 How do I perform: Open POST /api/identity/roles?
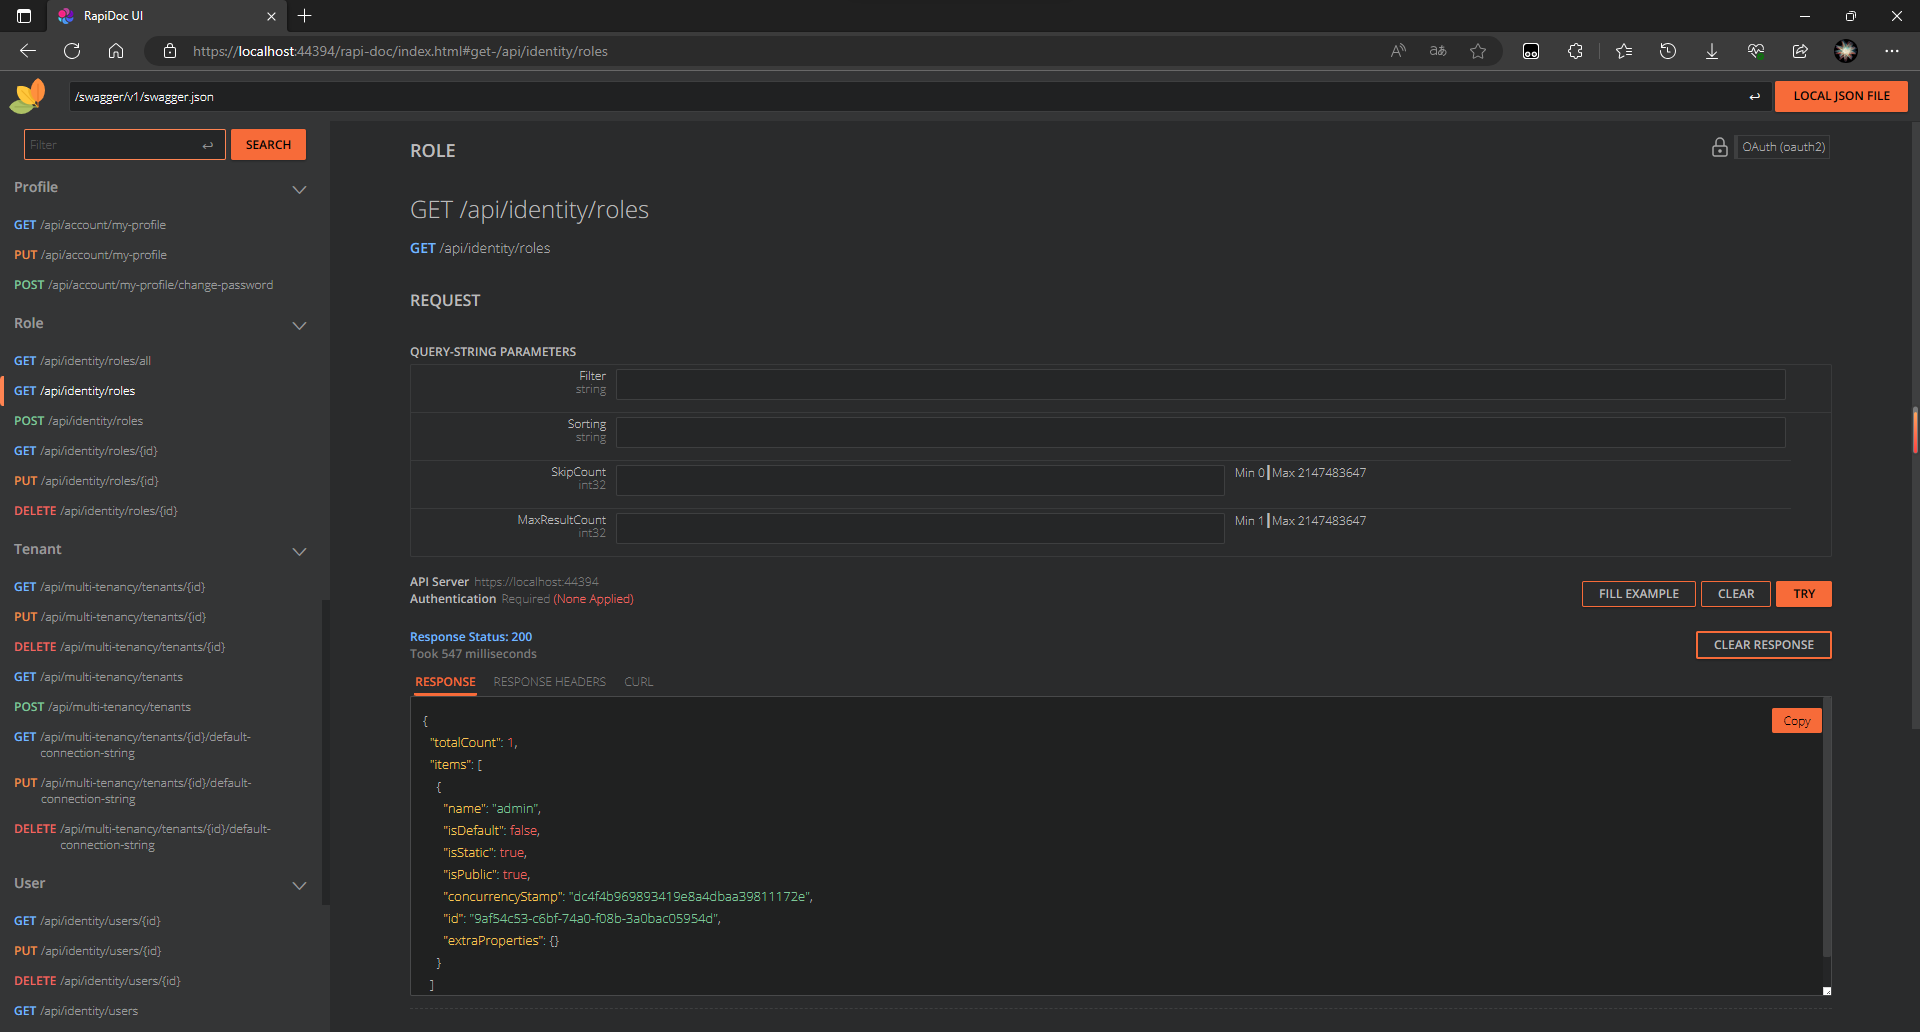pyautogui.click(x=78, y=421)
